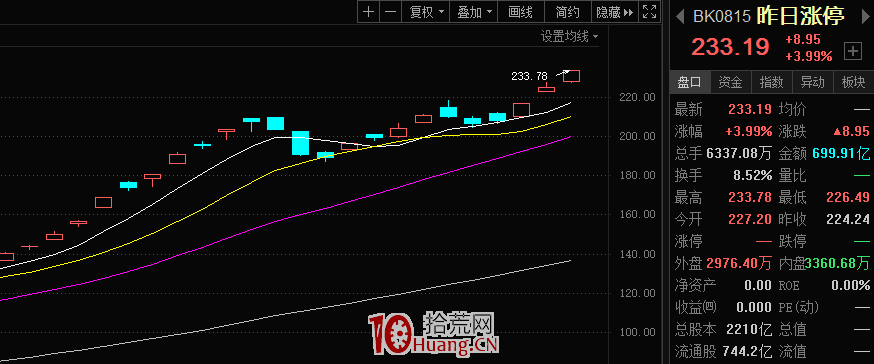Click 最高 value 233.78 in panel
874x364 pixels.
750,197
